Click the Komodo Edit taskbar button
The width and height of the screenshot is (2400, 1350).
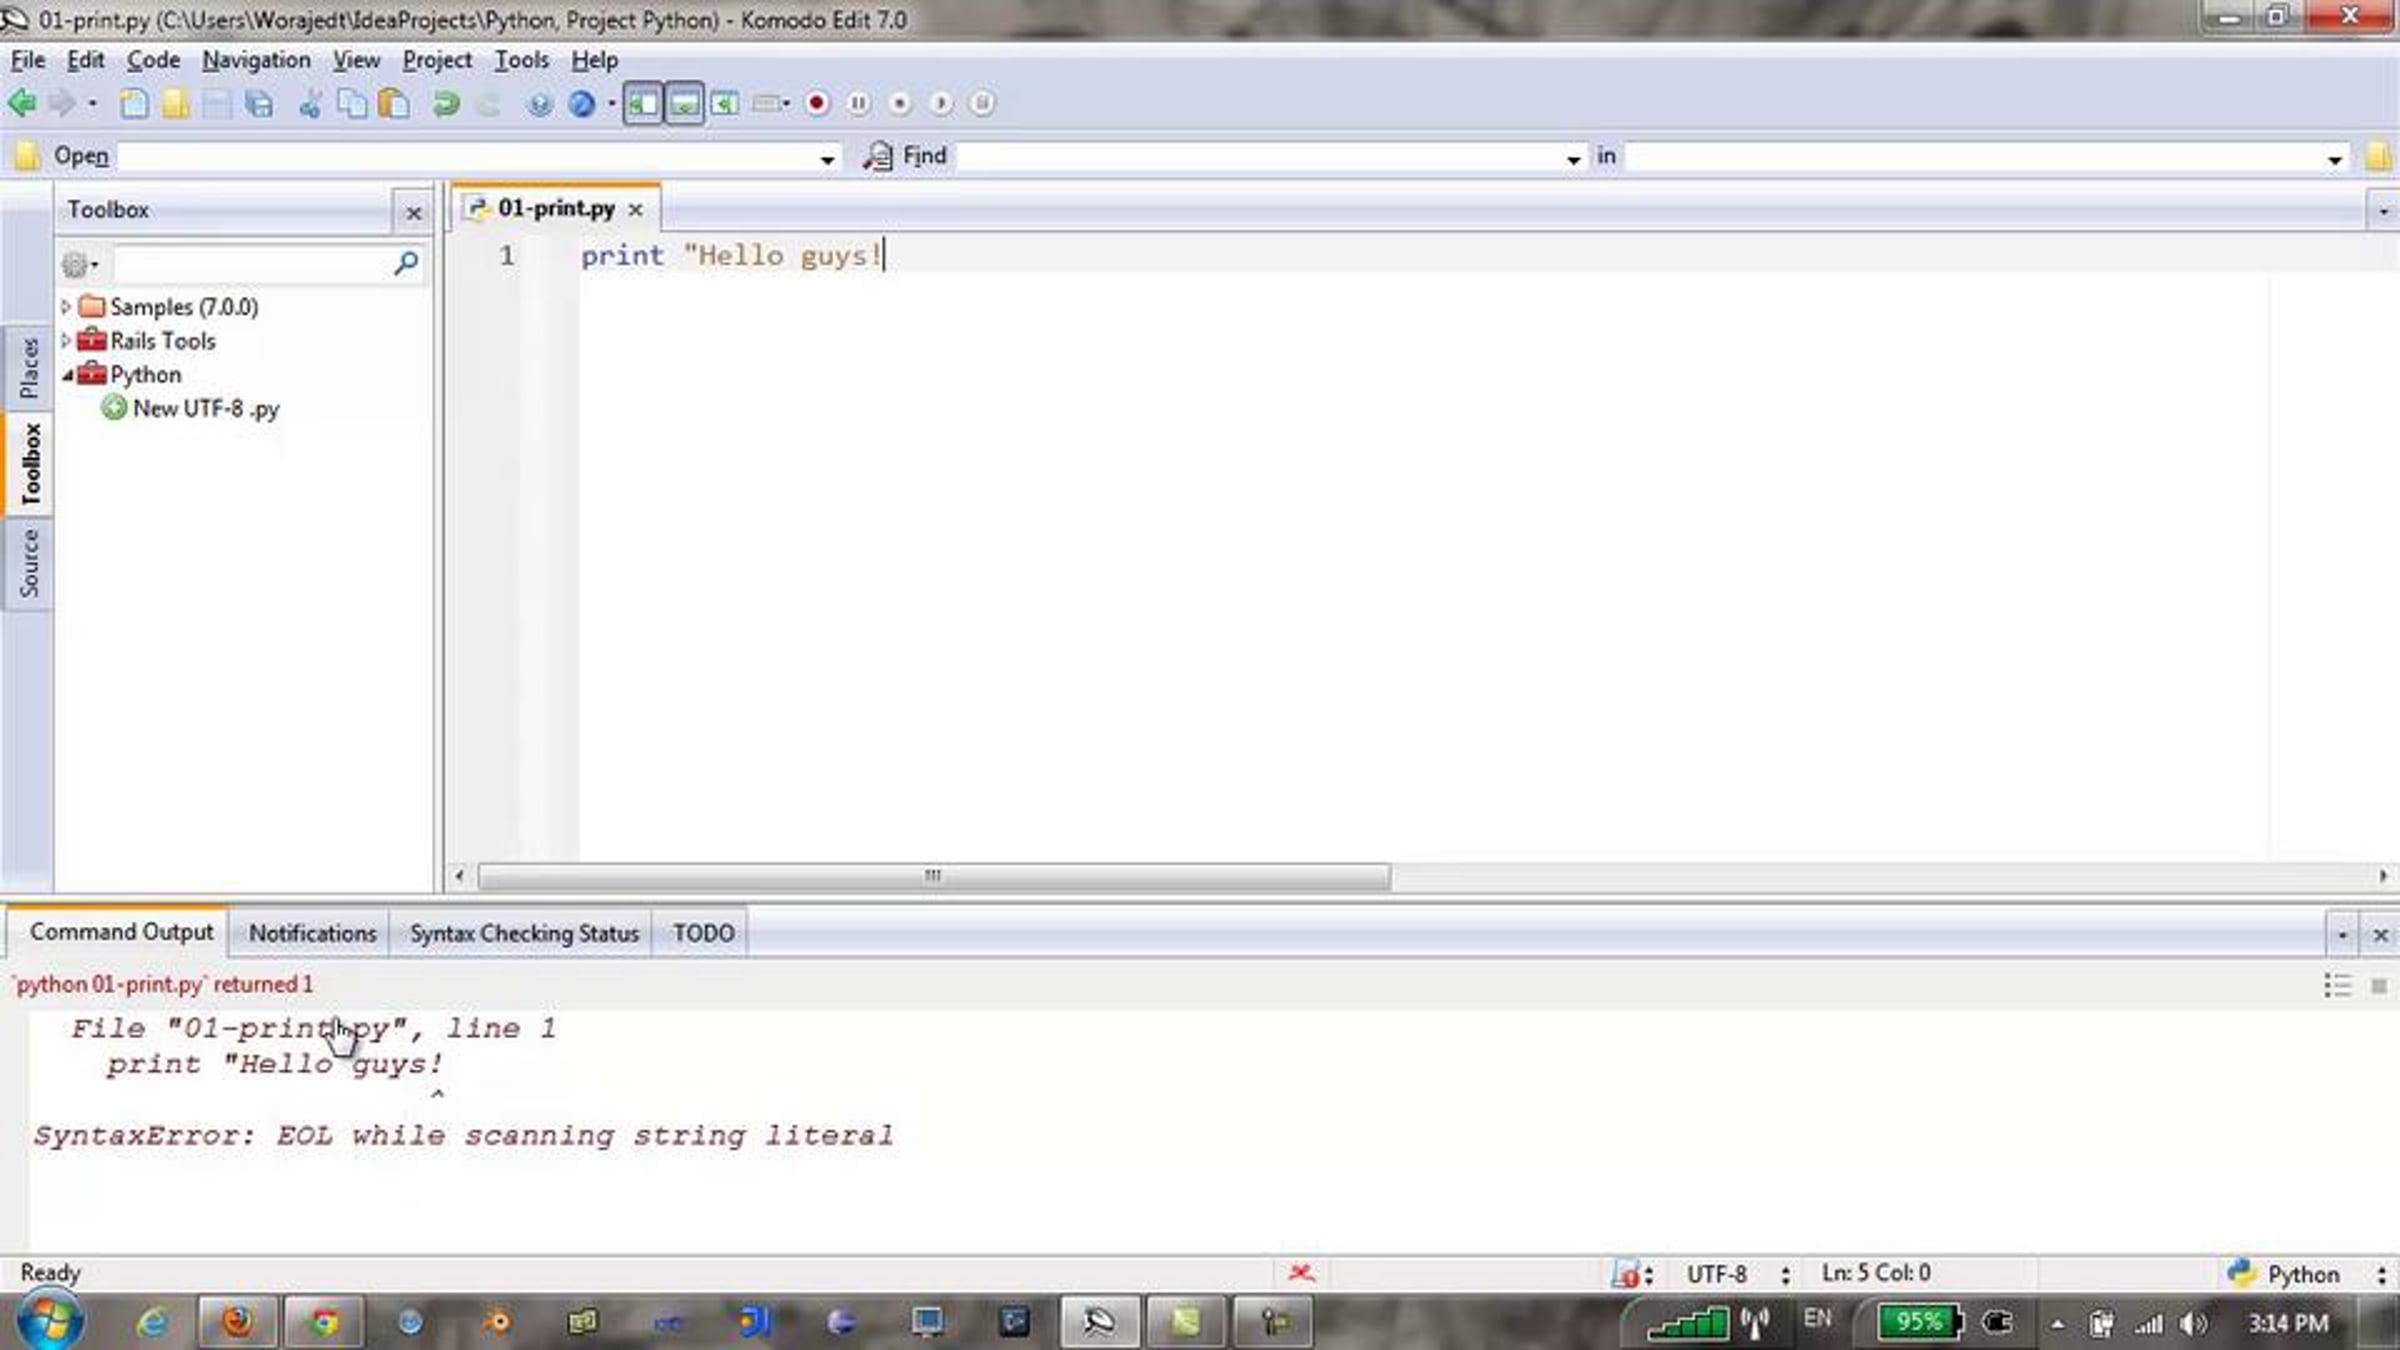tap(1099, 1322)
